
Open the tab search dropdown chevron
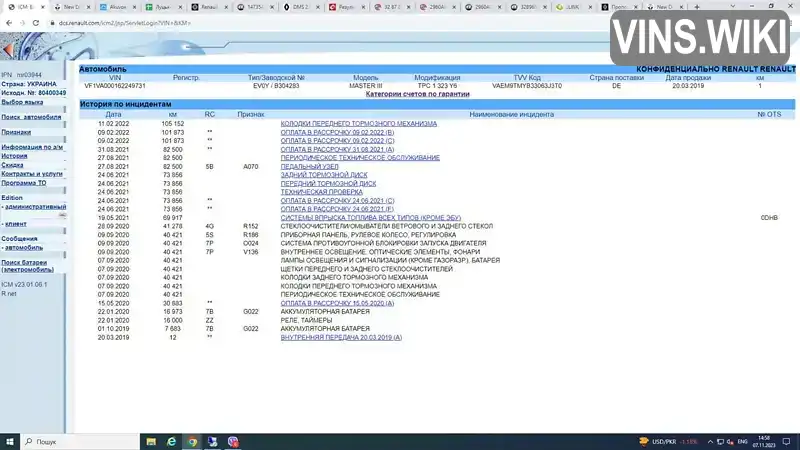pyautogui.click(x=733, y=7)
